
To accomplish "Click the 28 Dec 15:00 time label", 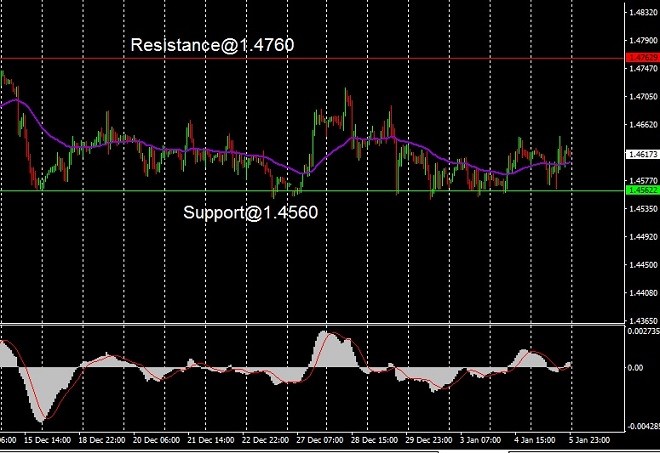I will [x=374, y=440].
